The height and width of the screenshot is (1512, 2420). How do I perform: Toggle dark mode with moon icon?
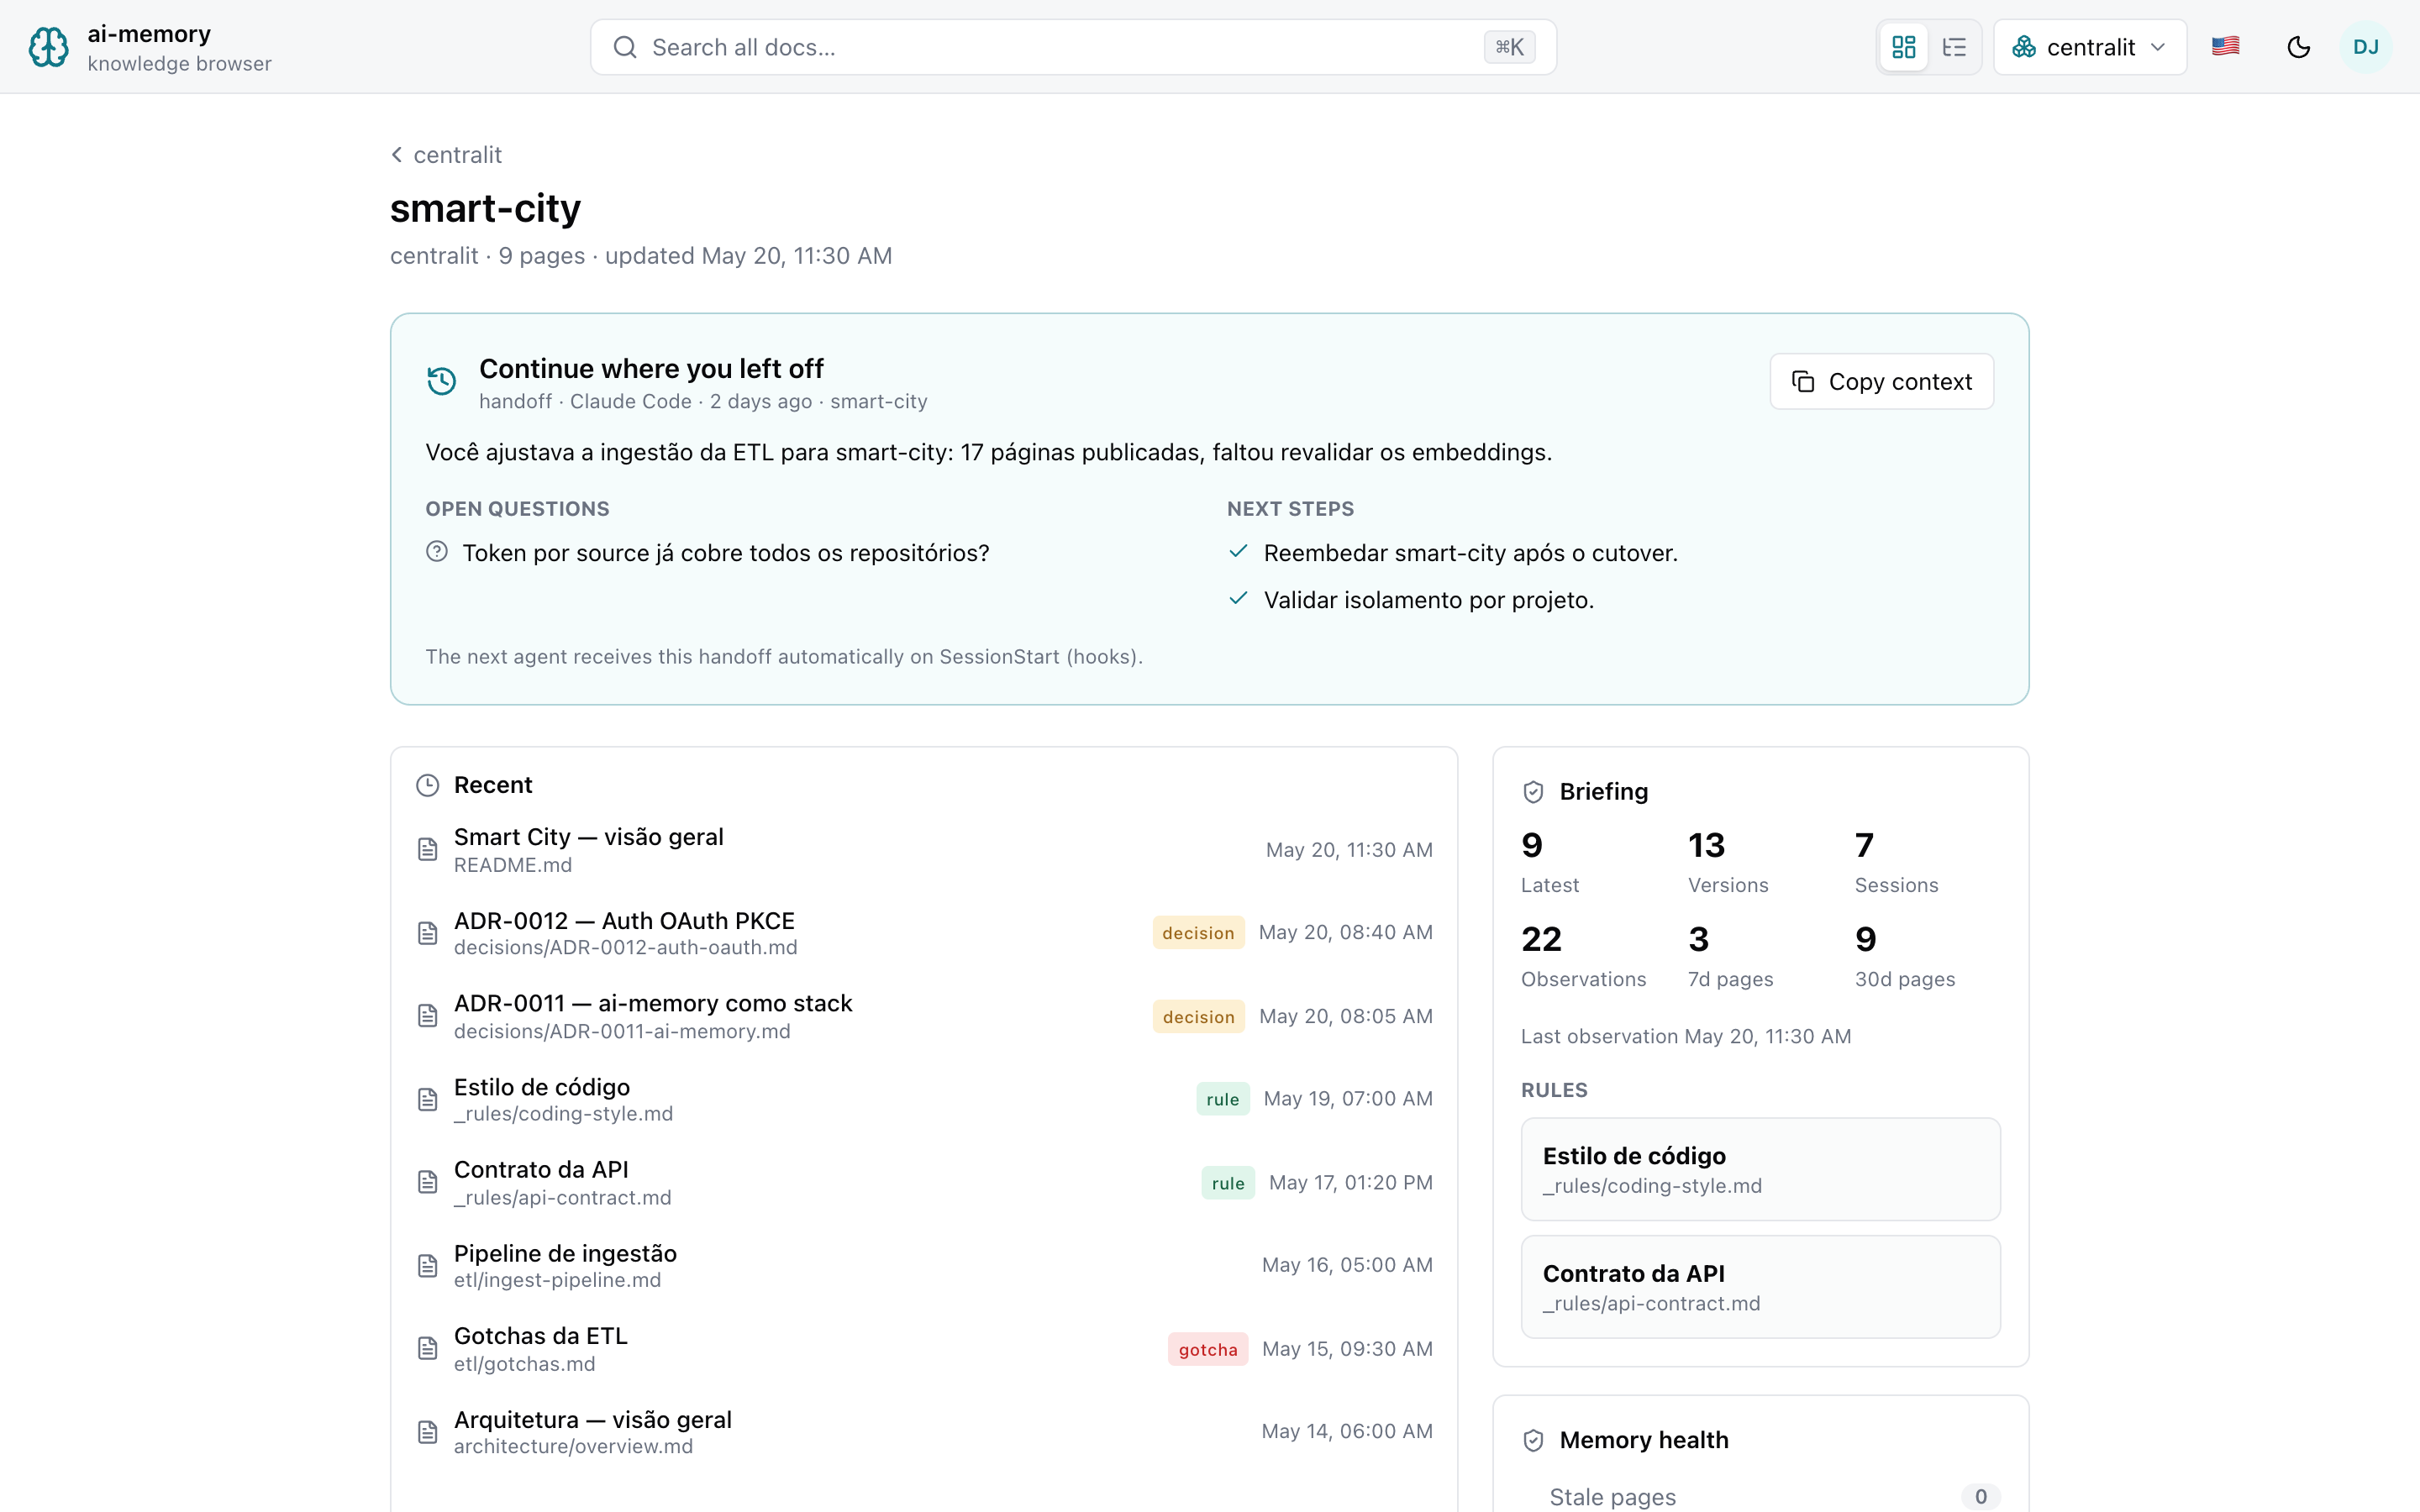[2298, 47]
